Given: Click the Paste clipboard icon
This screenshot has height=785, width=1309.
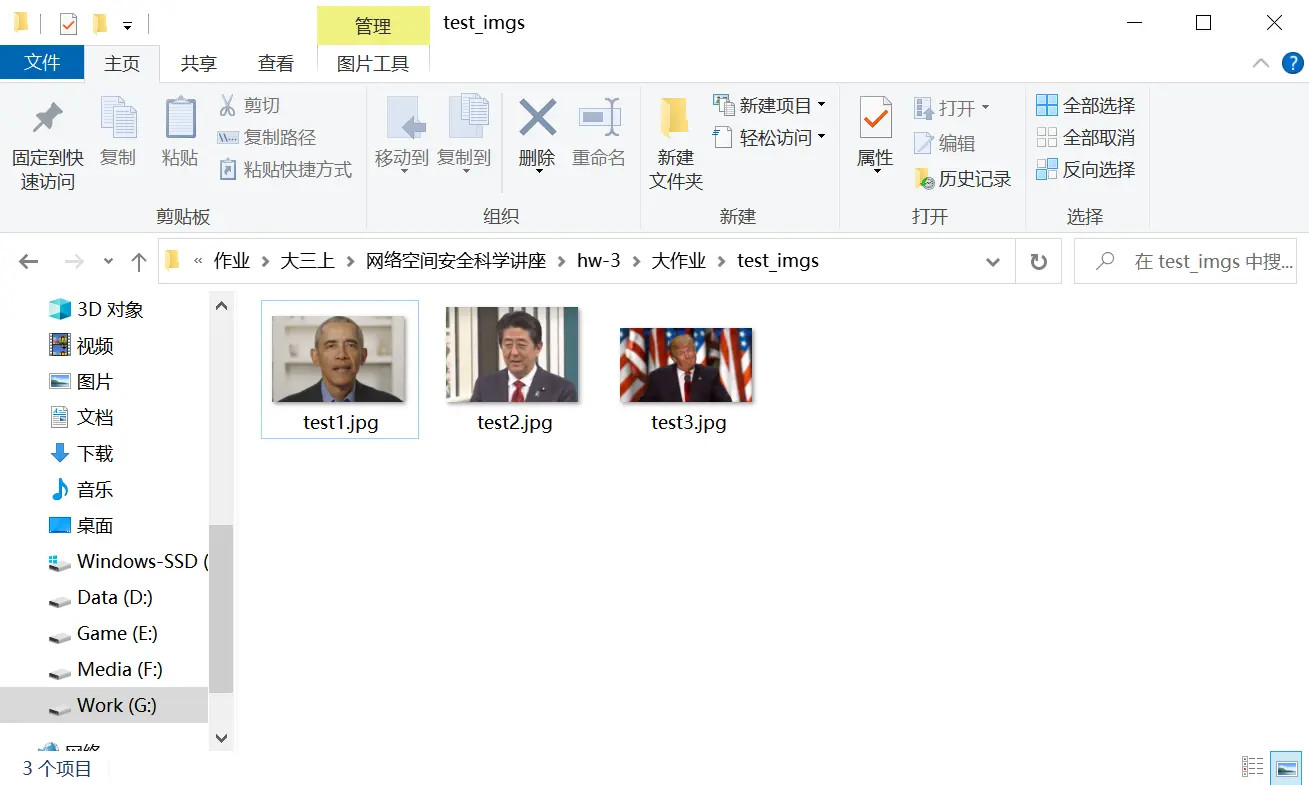Looking at the screenshot, I should click(x=180, y=119).
